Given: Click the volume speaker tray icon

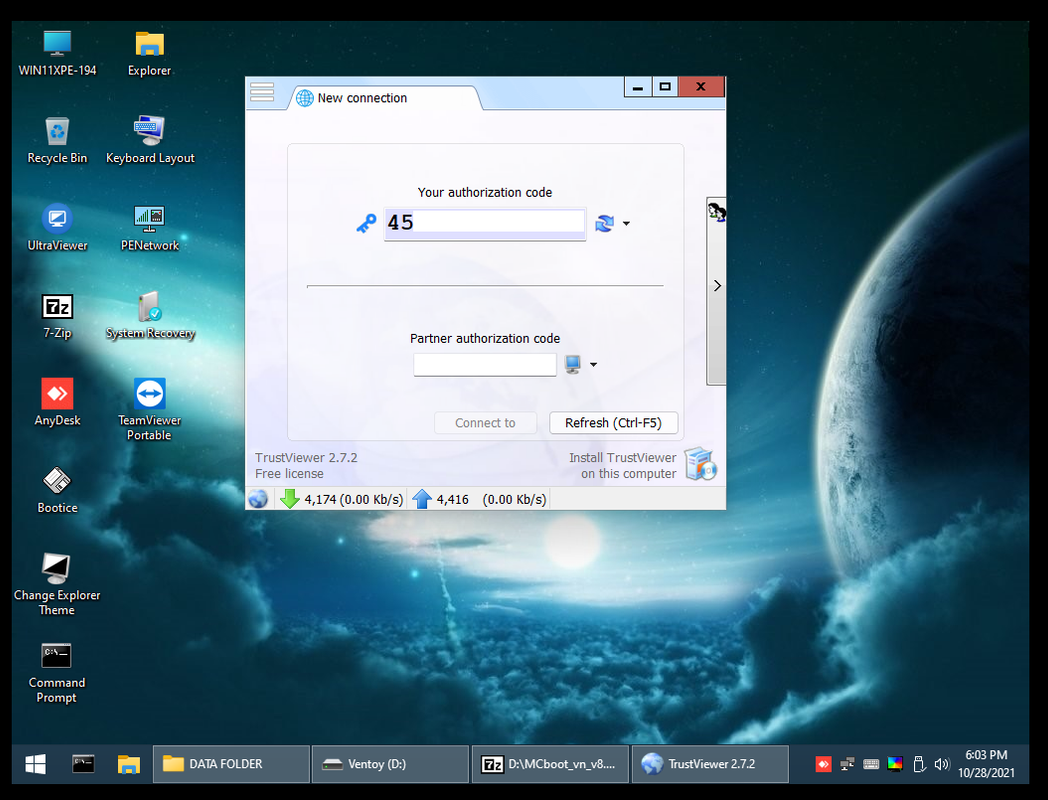Looking at the screenshot, I should point(942,764).
